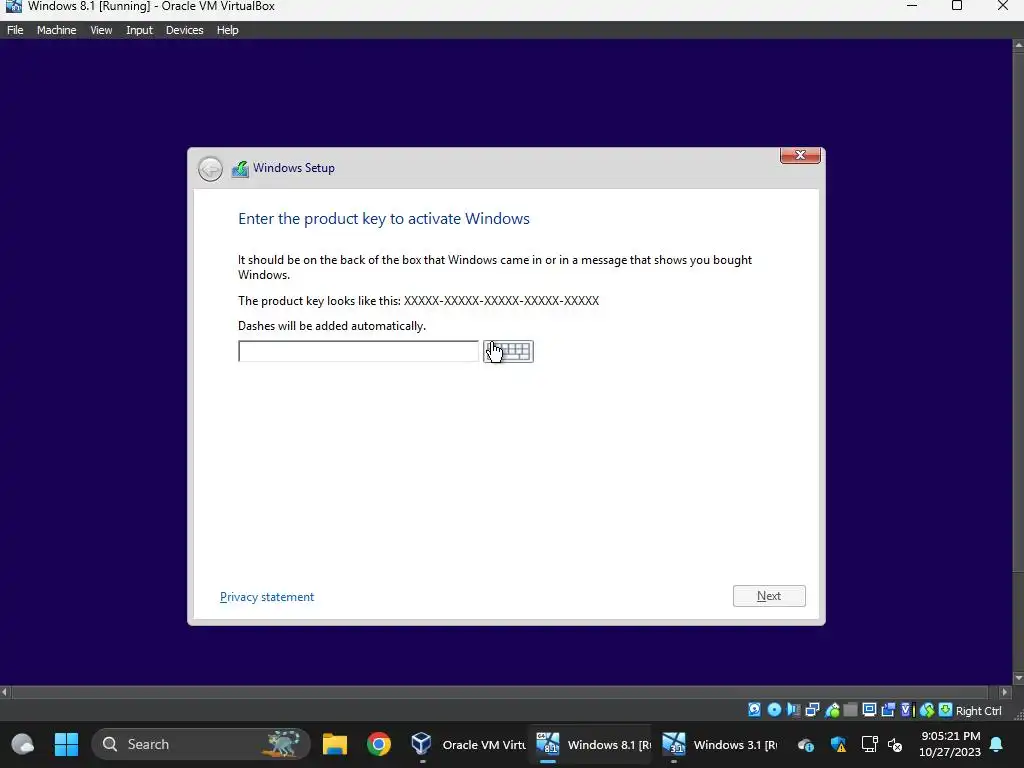Image resolution: width=1024 pixels, height=768 pixels.
Task: Click the Windows Setup title icon
Action: pos(240,169)
